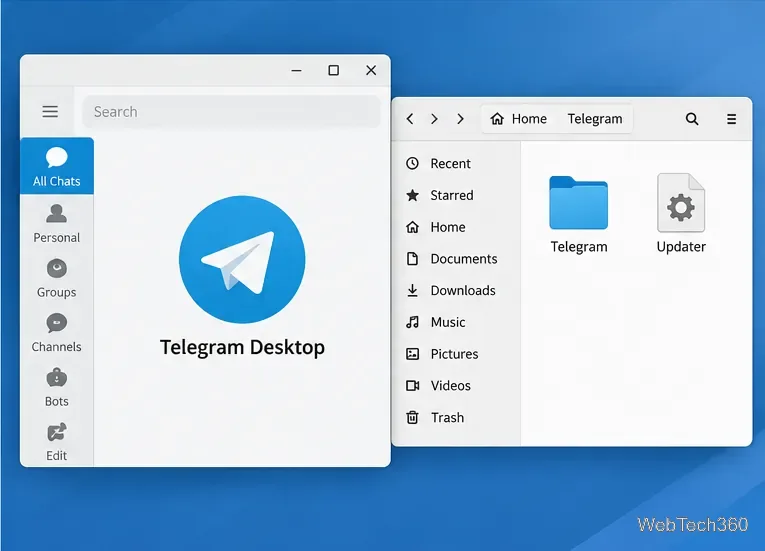Open Starred in file manager sidebar

440,195
